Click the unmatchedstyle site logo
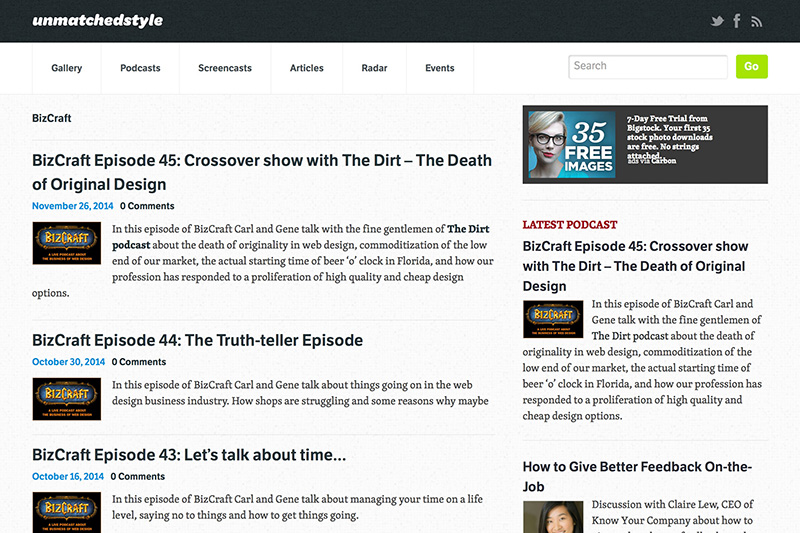Viewport: 800px width, 533px height. 97,20
